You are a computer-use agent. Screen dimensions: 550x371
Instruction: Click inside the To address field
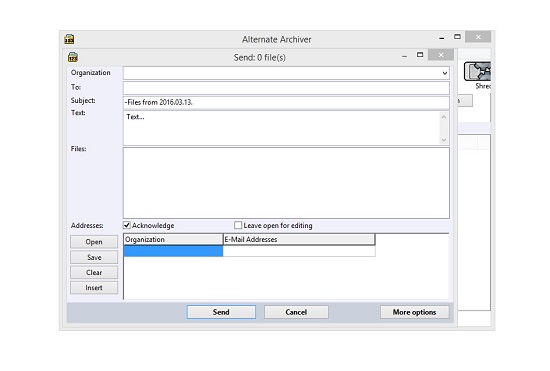tap(286, 88)
